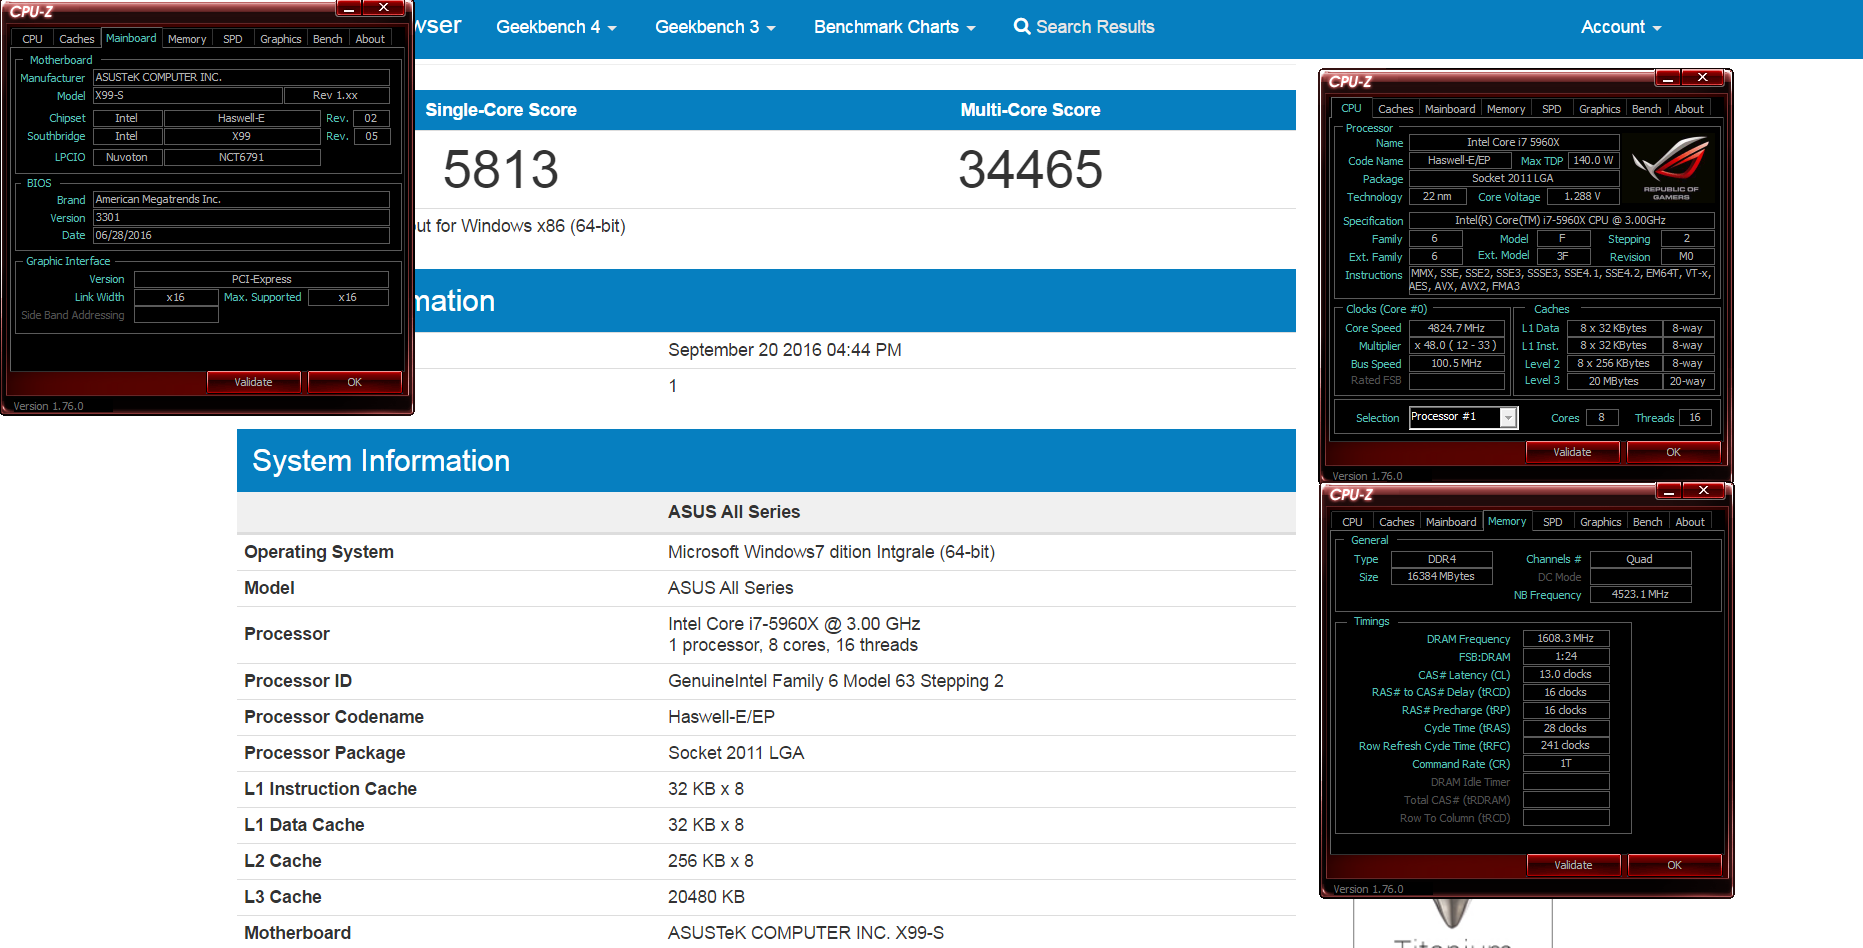Open About tab in Mainboard CPU-Z window

370,39
